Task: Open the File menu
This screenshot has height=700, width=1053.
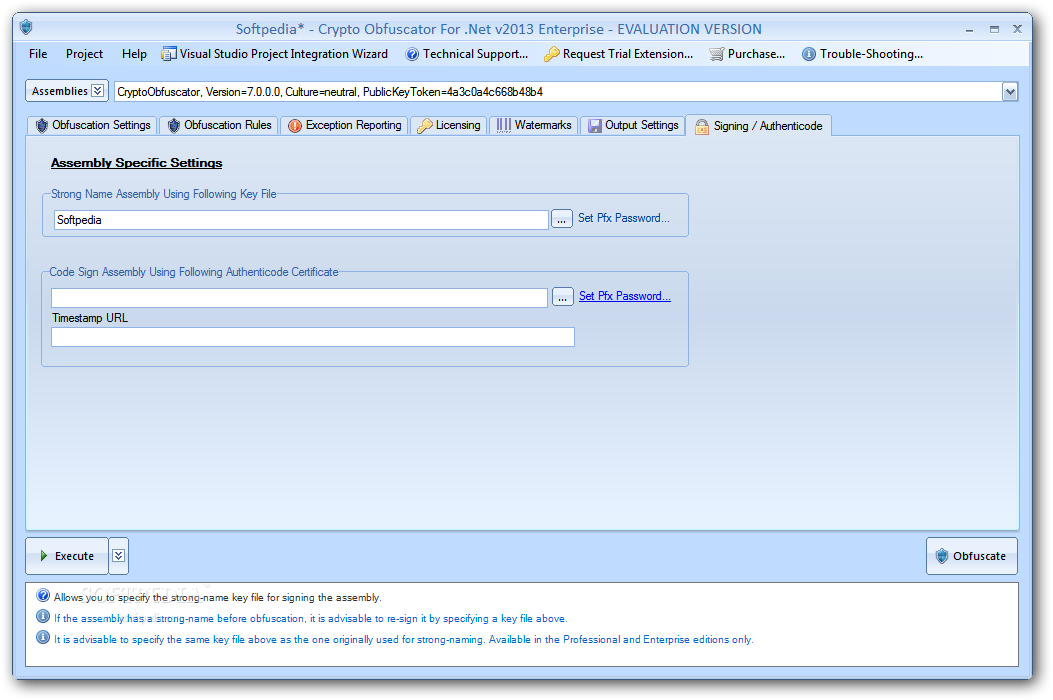Action: coord(38,54)
